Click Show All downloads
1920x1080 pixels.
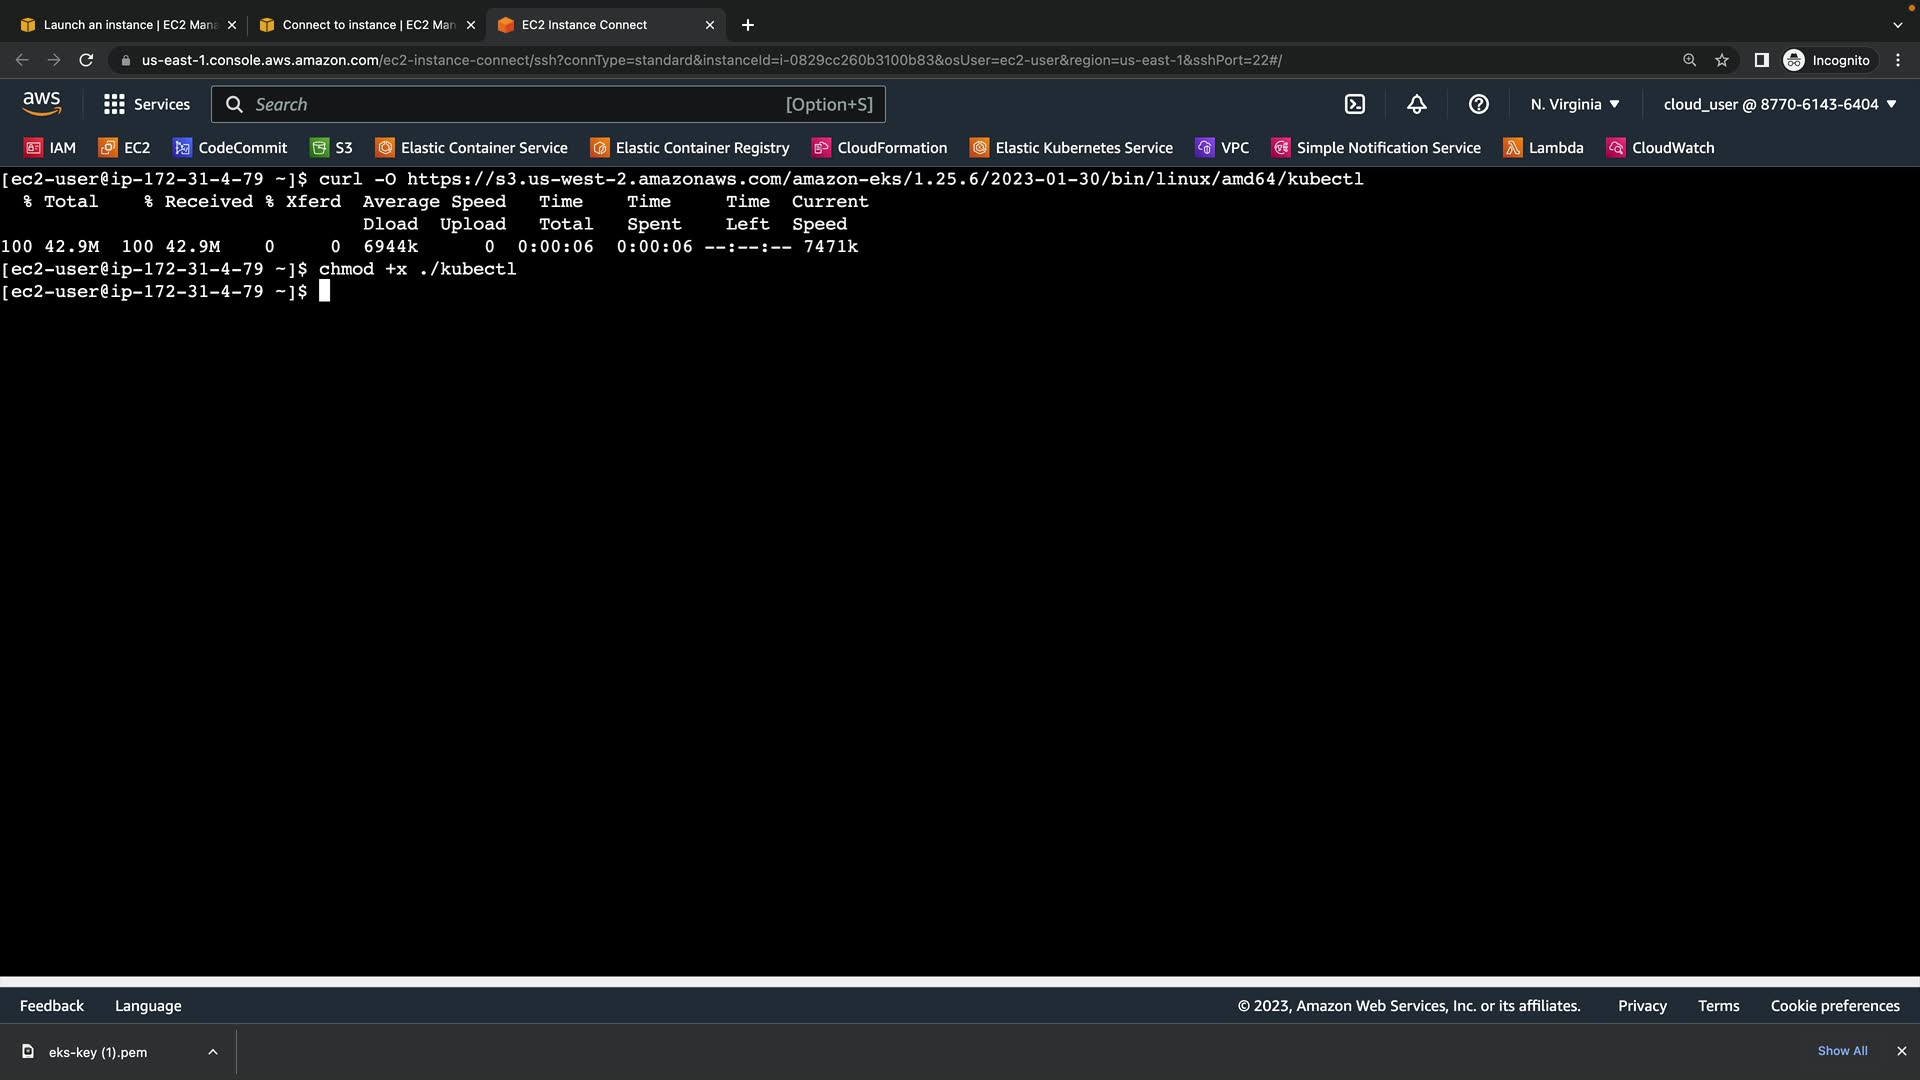[x=1842, y=1051]
